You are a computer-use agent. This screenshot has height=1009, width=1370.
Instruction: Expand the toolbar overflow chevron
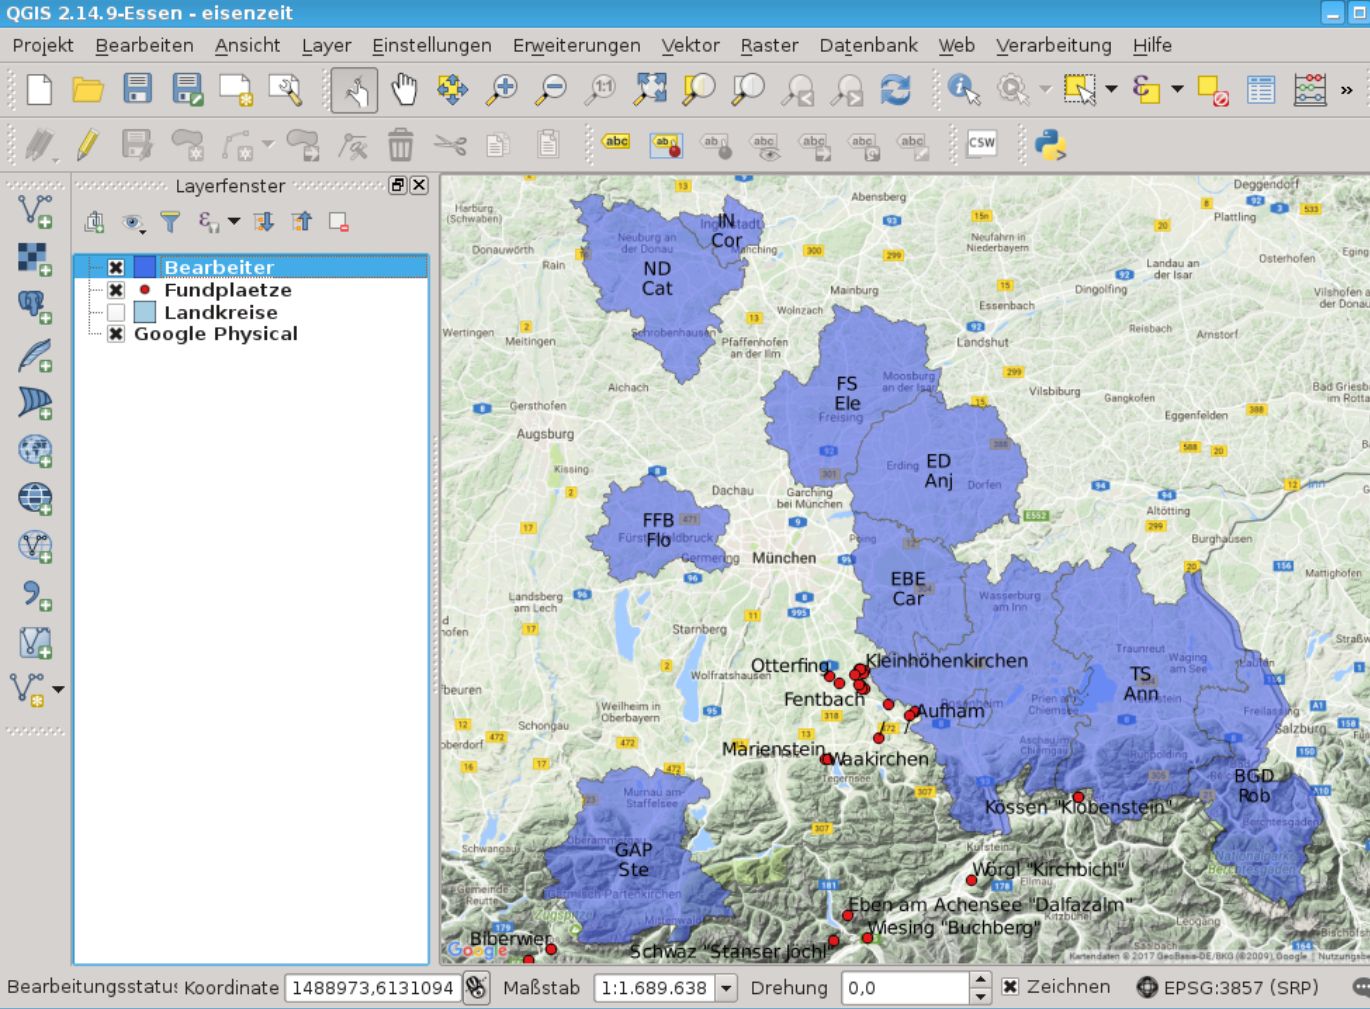tap(1346, 90)
